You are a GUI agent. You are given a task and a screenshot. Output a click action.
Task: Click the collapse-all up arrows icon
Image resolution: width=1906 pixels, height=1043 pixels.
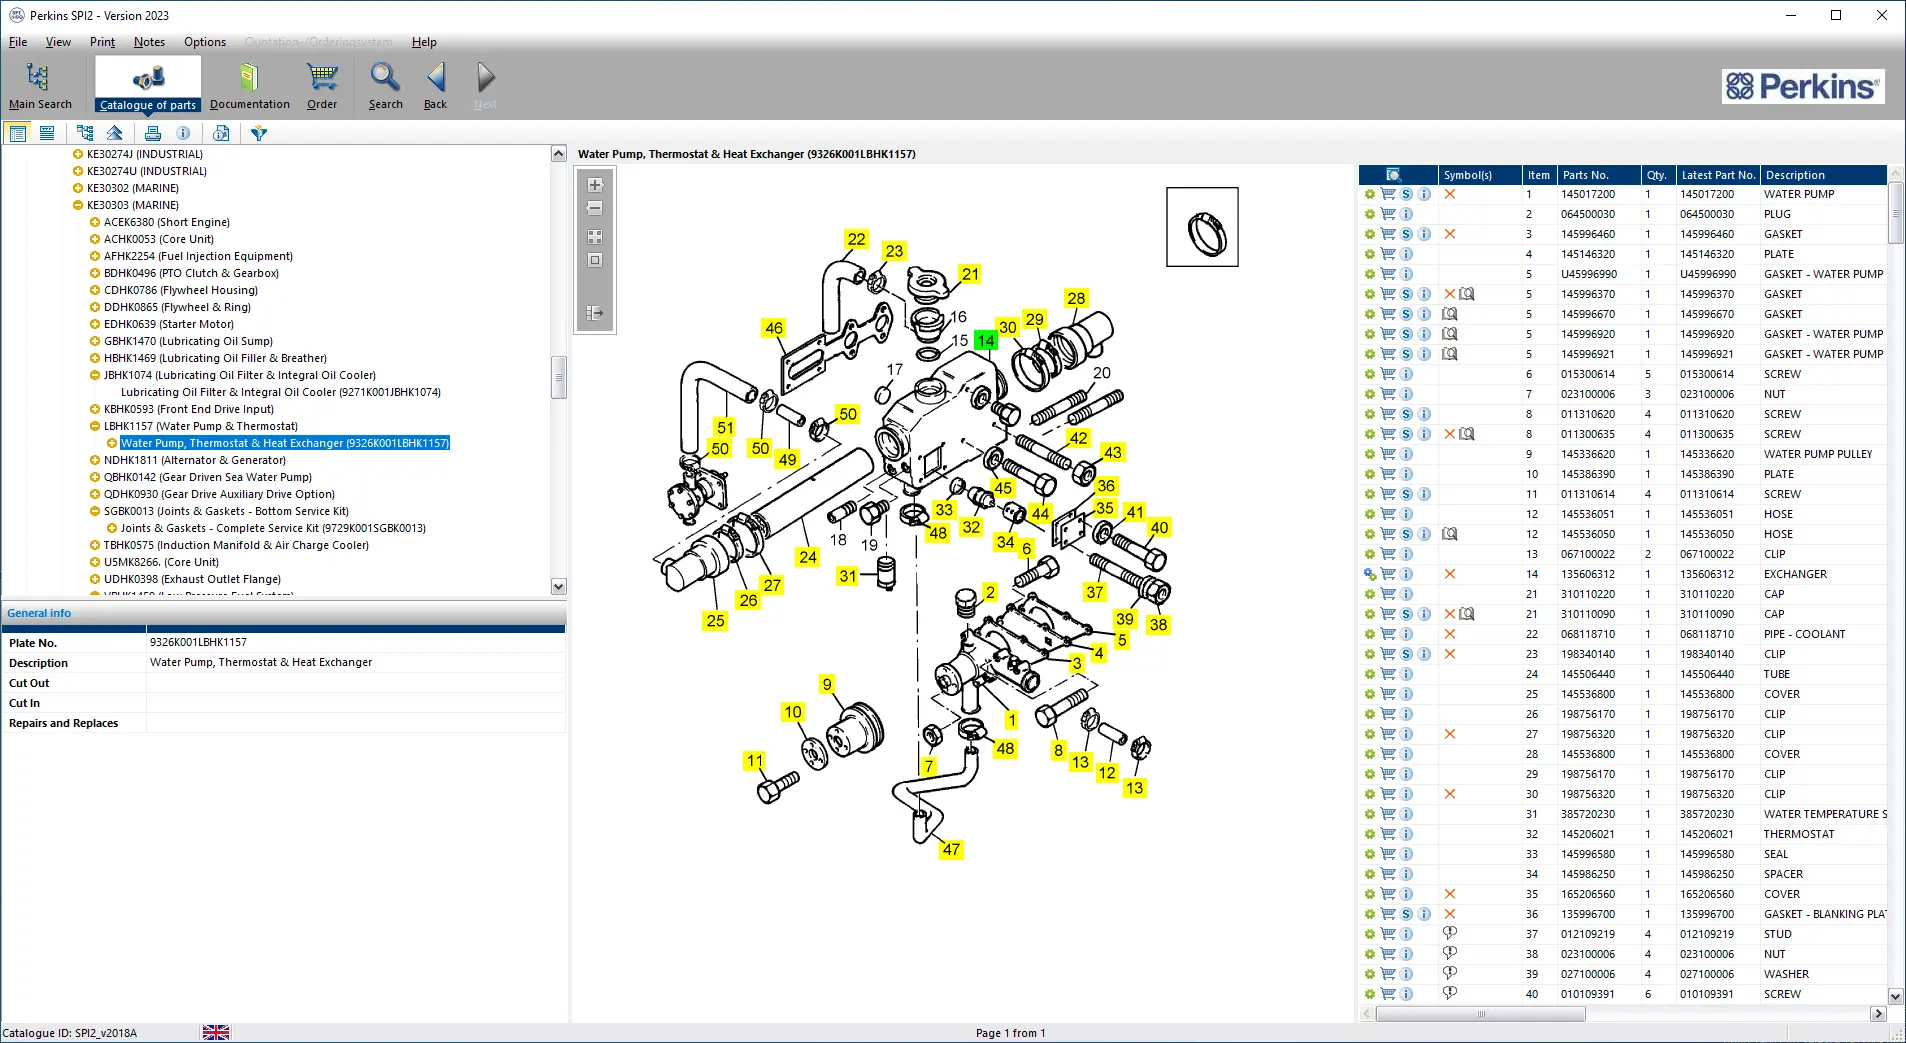click(115, 133)
